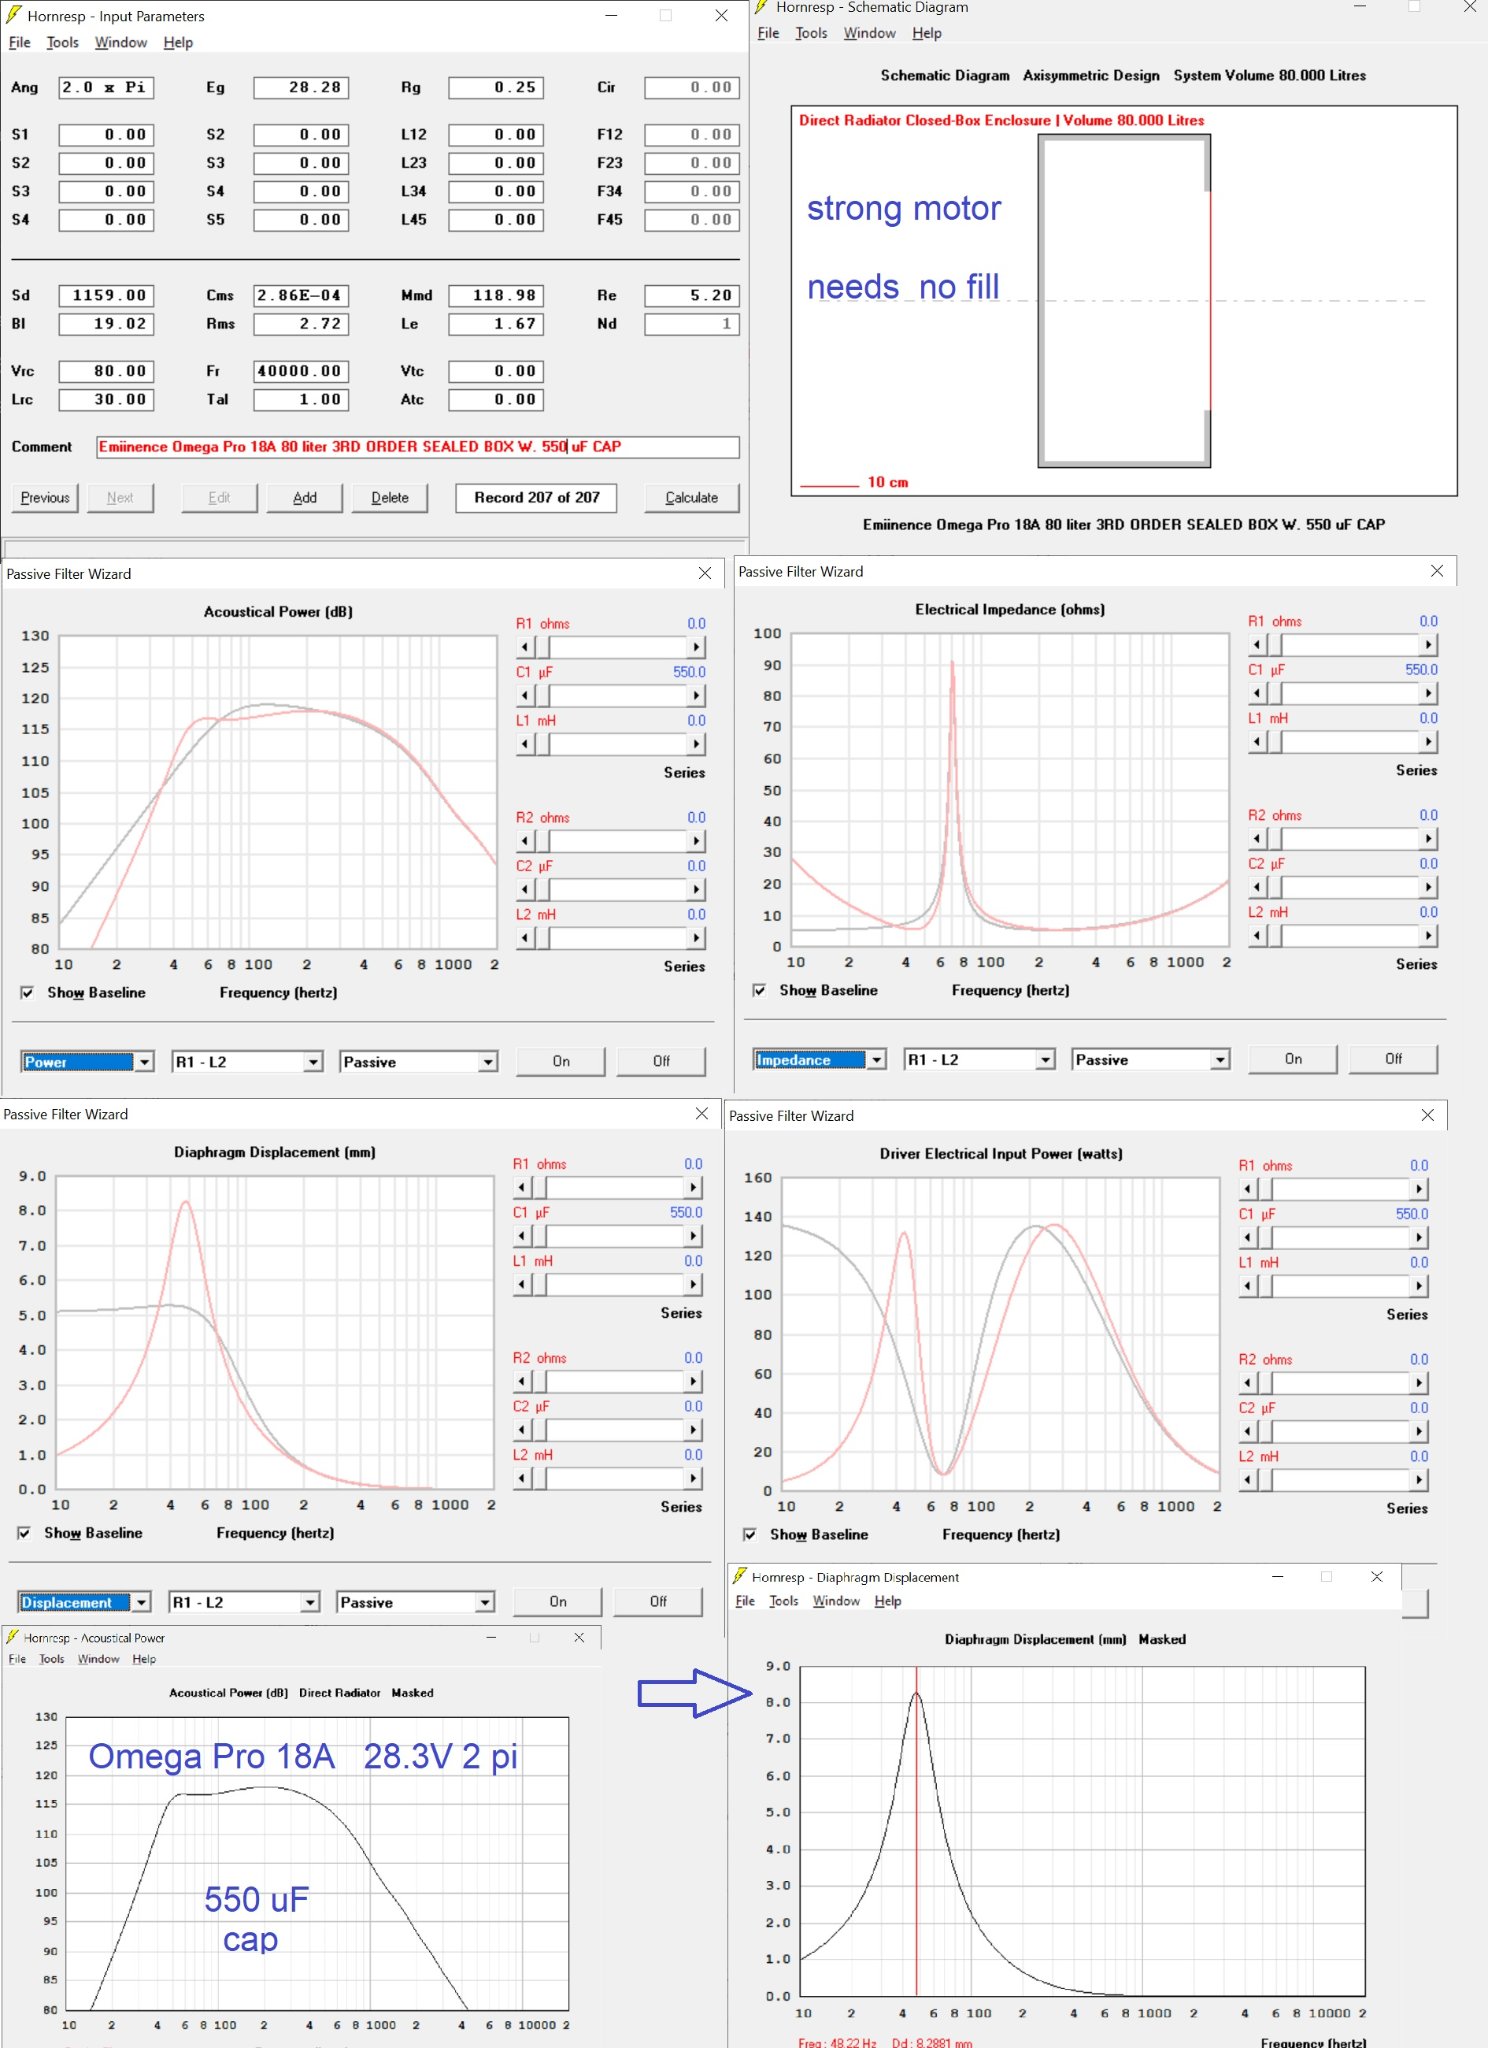Turn filter Off in Displacement wizard

658,1602
